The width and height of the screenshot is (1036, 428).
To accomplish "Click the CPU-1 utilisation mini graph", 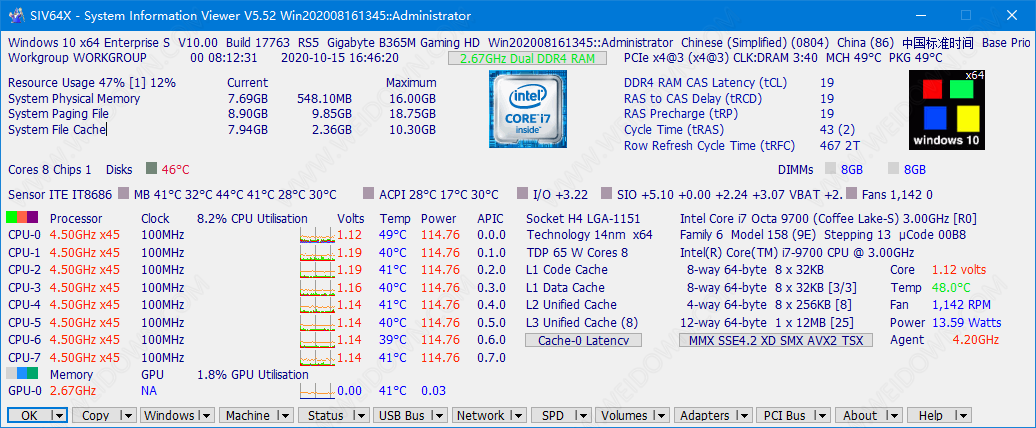I will [x=316, y=252].
